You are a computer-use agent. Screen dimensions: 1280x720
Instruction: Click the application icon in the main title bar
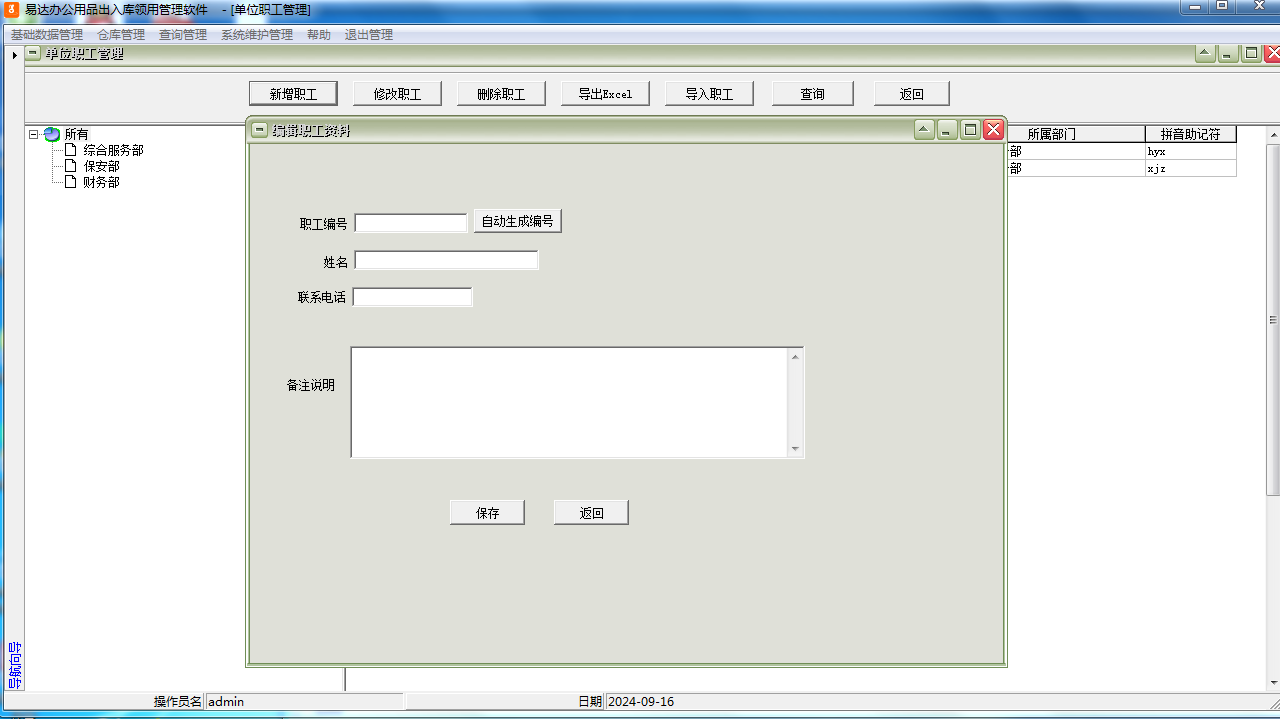click(9, 9)
